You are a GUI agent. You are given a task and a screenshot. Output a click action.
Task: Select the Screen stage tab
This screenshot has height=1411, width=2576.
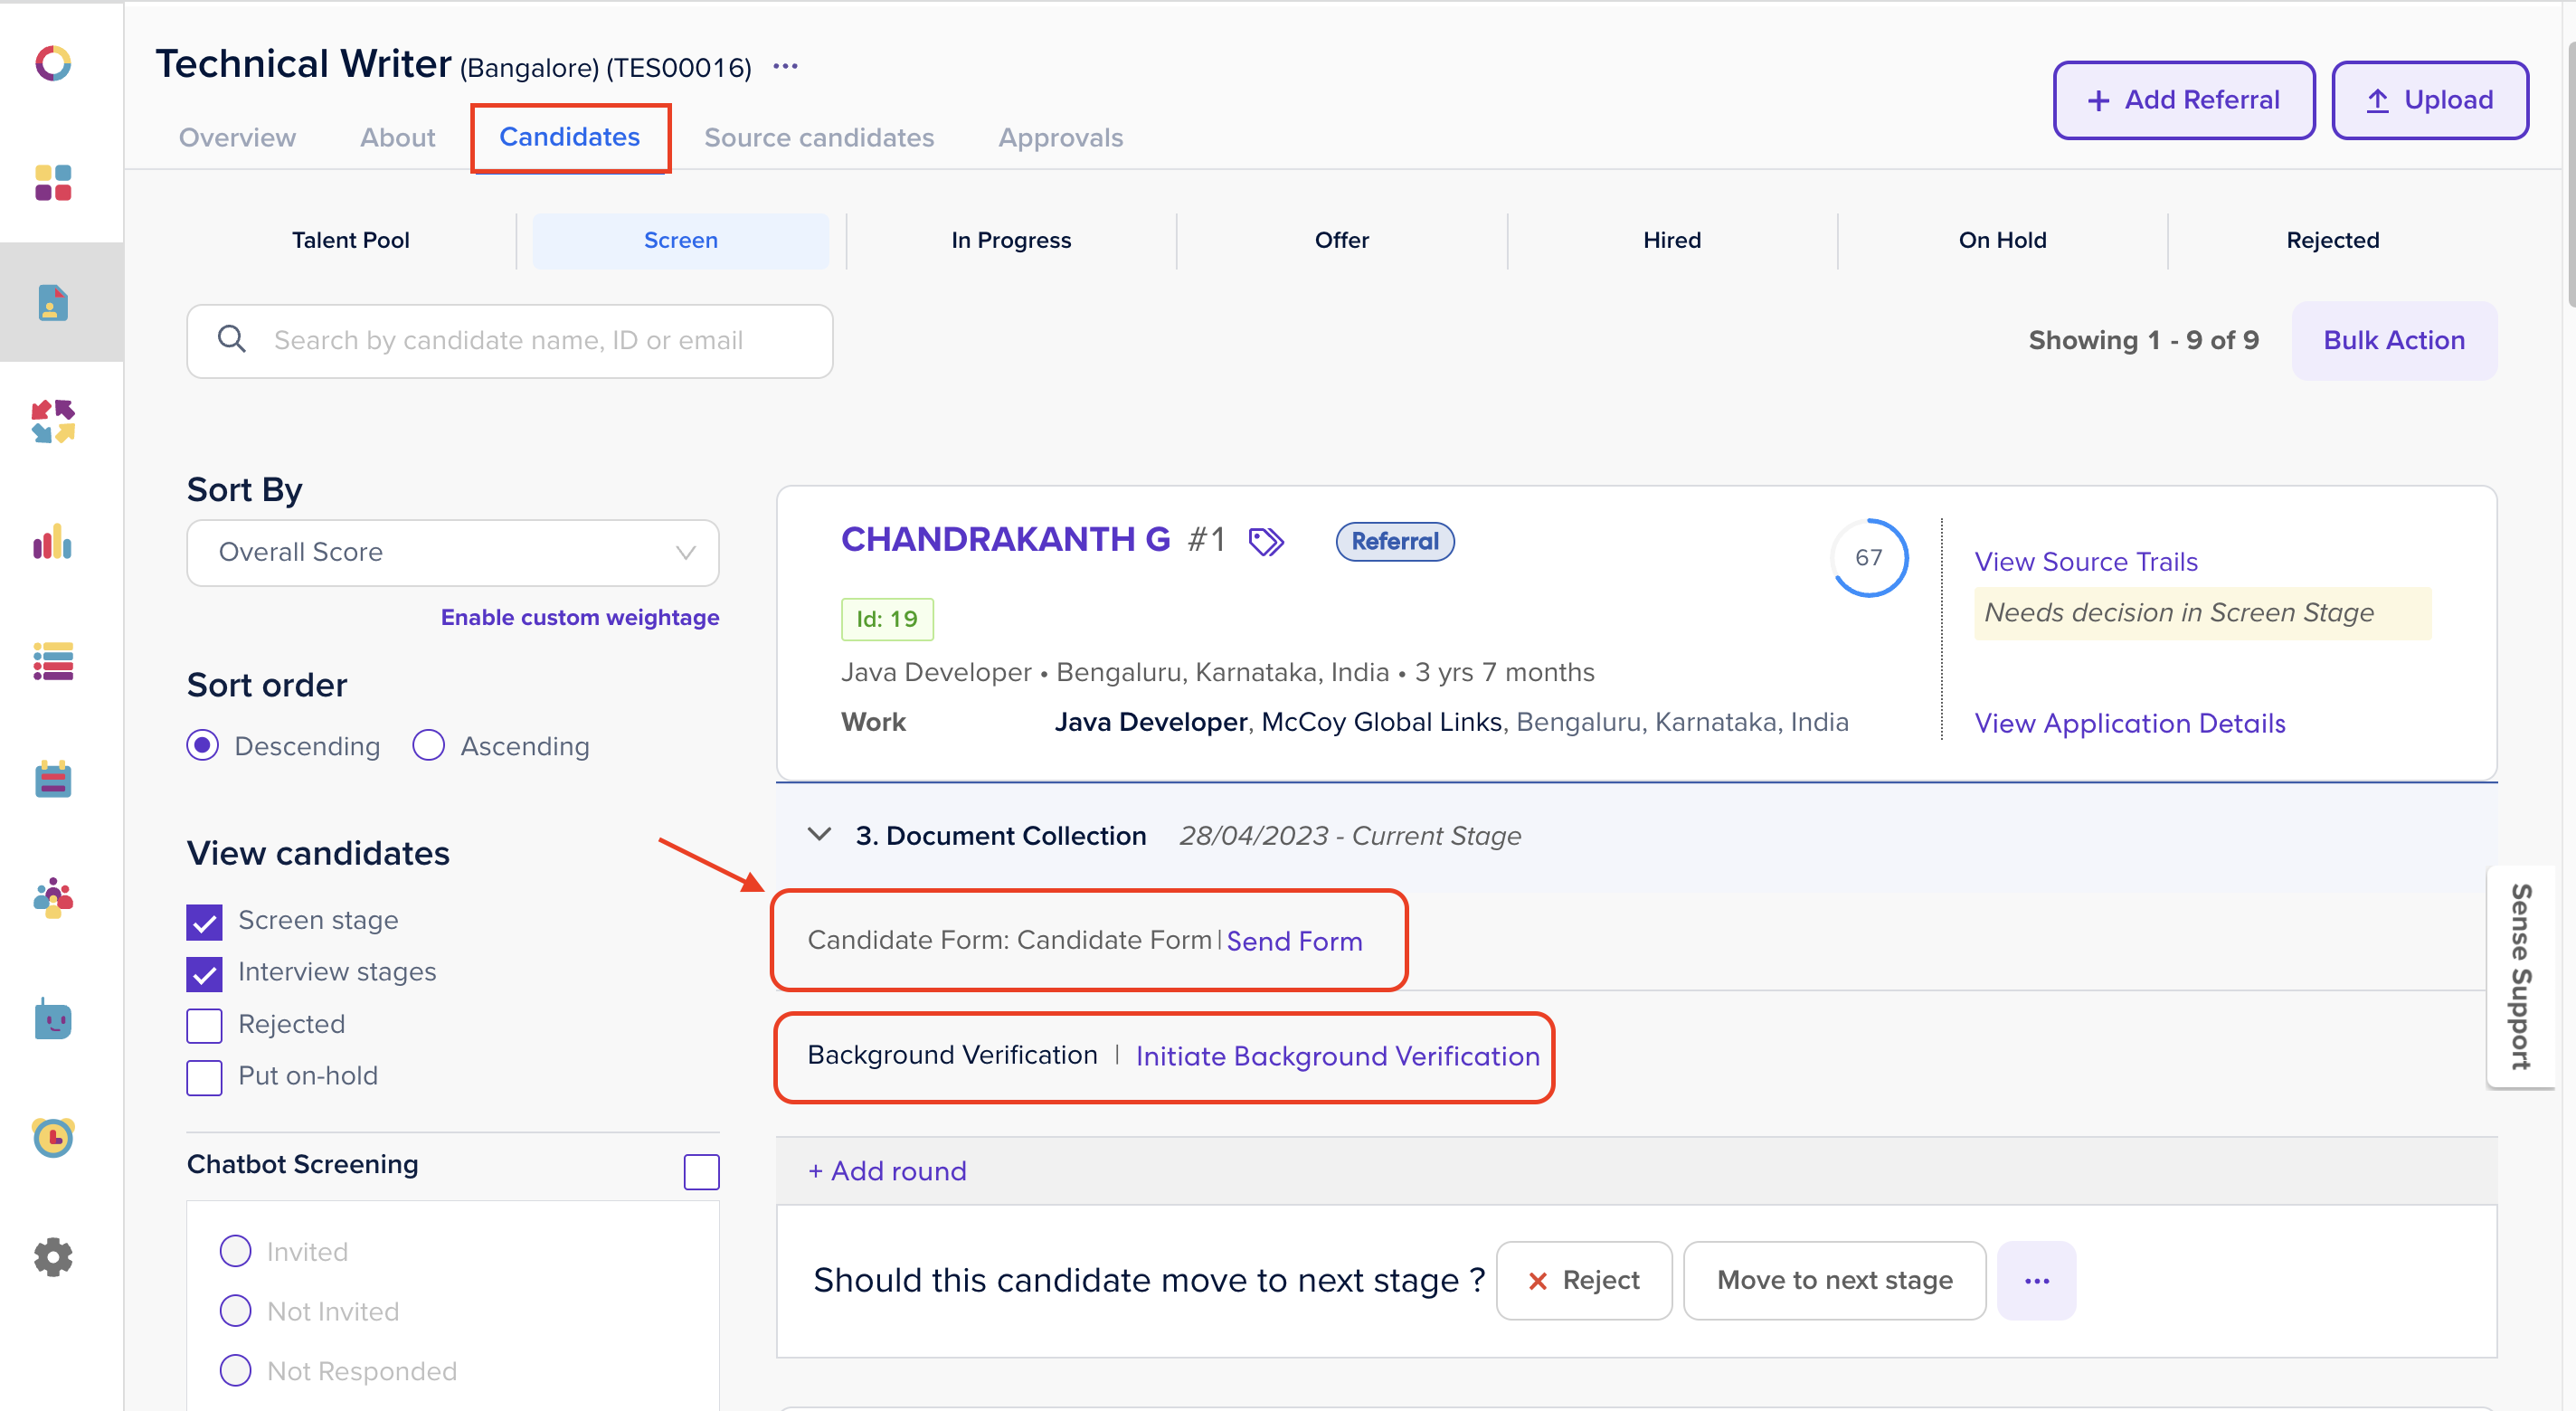click(x=680, y=241)
